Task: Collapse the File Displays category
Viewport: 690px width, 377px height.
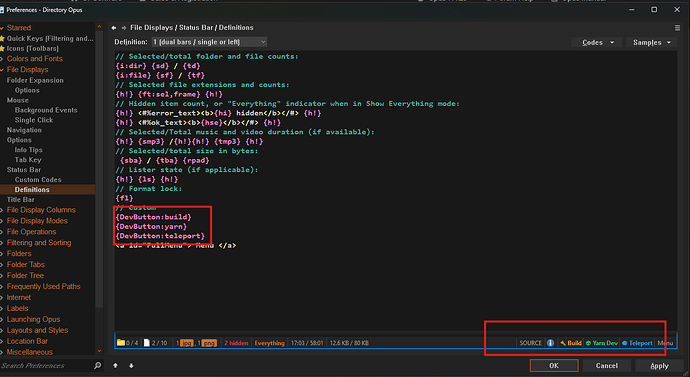Action: (x=2, y=70)
